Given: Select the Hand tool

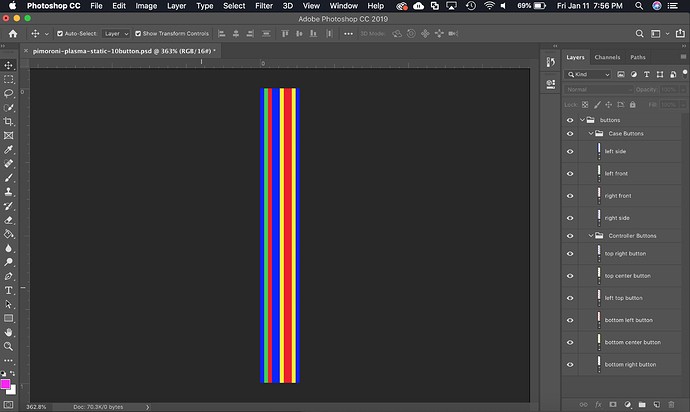Looking at the screenshot, I should click(x=8, y=332).
